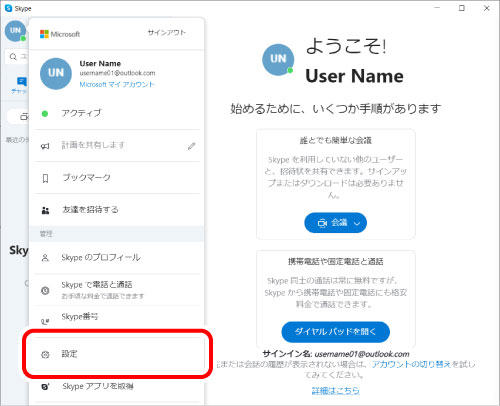Click the Skype to phone credit icon
The height and width of the screenshot is (406, 500).
(x=45, y=291)
